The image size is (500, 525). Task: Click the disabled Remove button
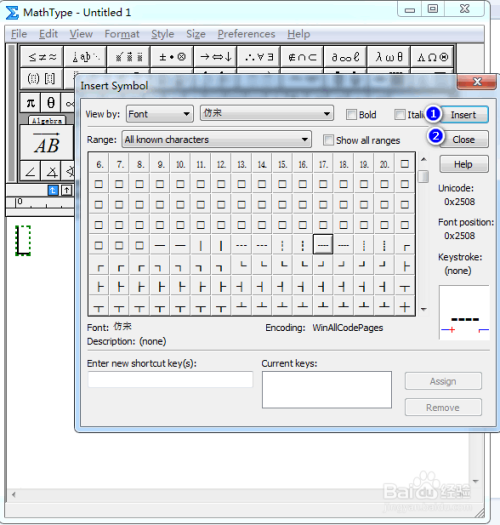443,407
